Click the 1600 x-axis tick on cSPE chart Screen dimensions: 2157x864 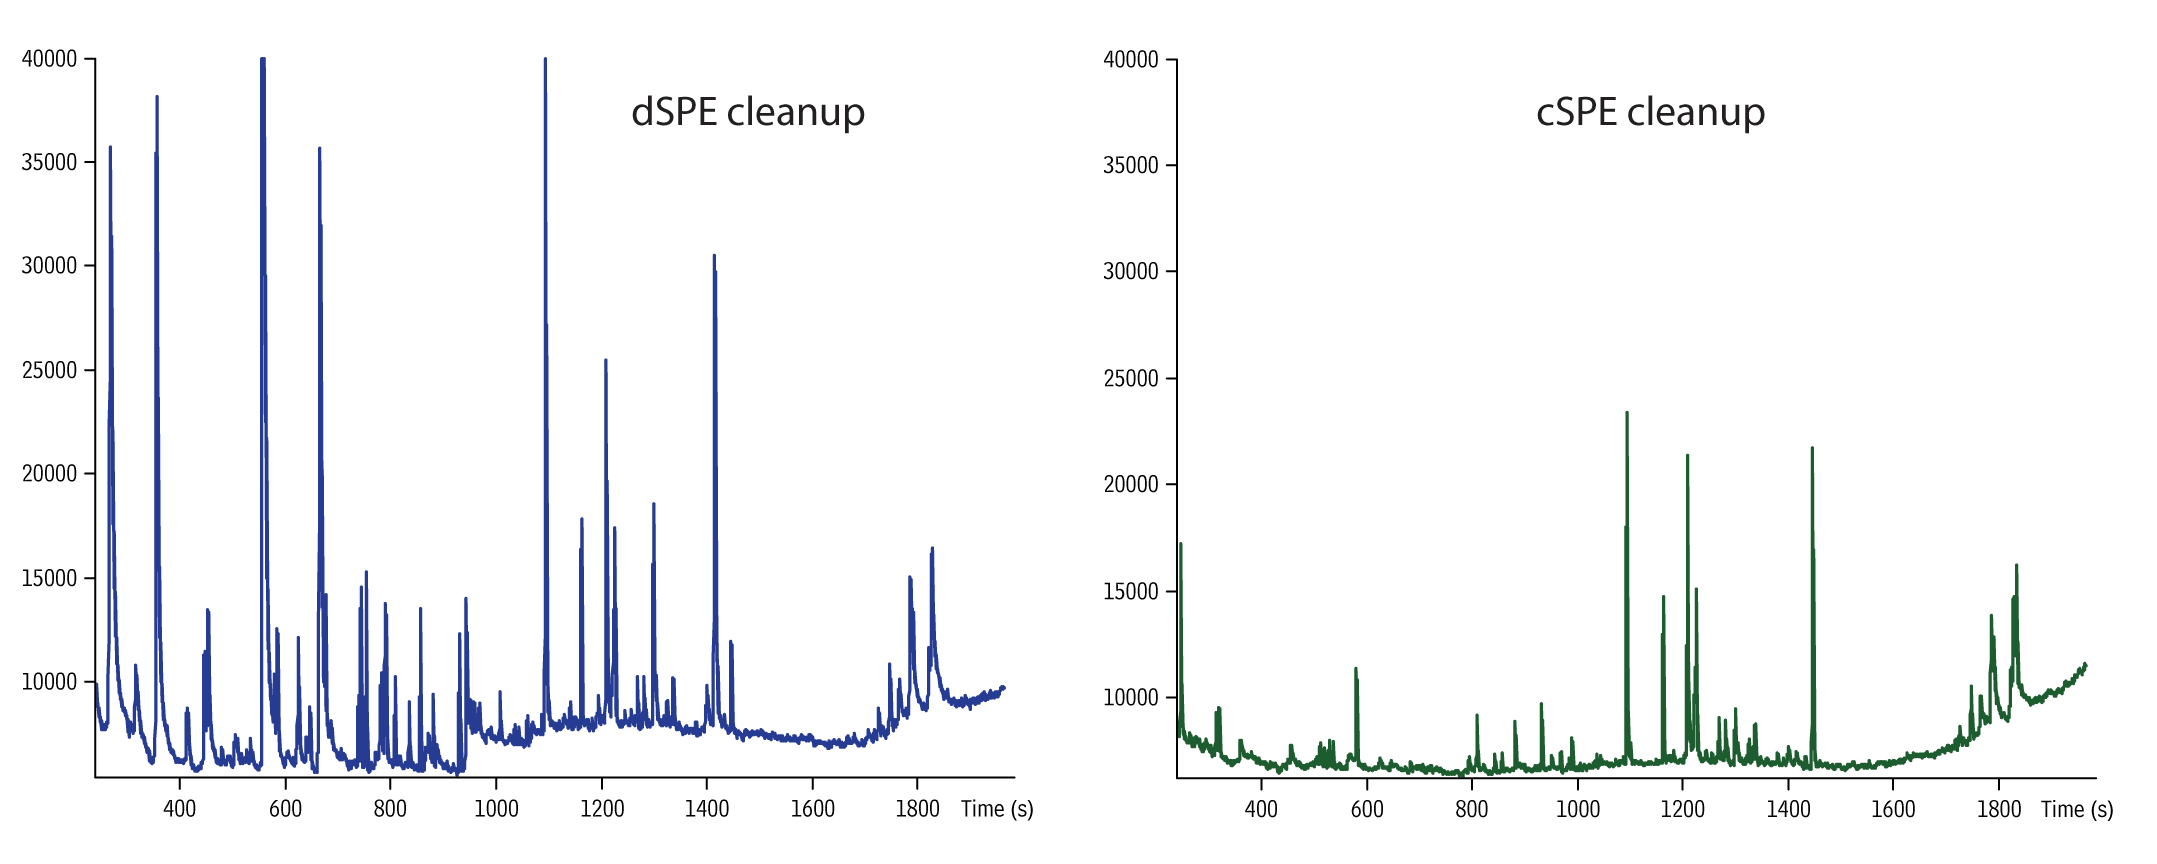(x=1893, y=809)
